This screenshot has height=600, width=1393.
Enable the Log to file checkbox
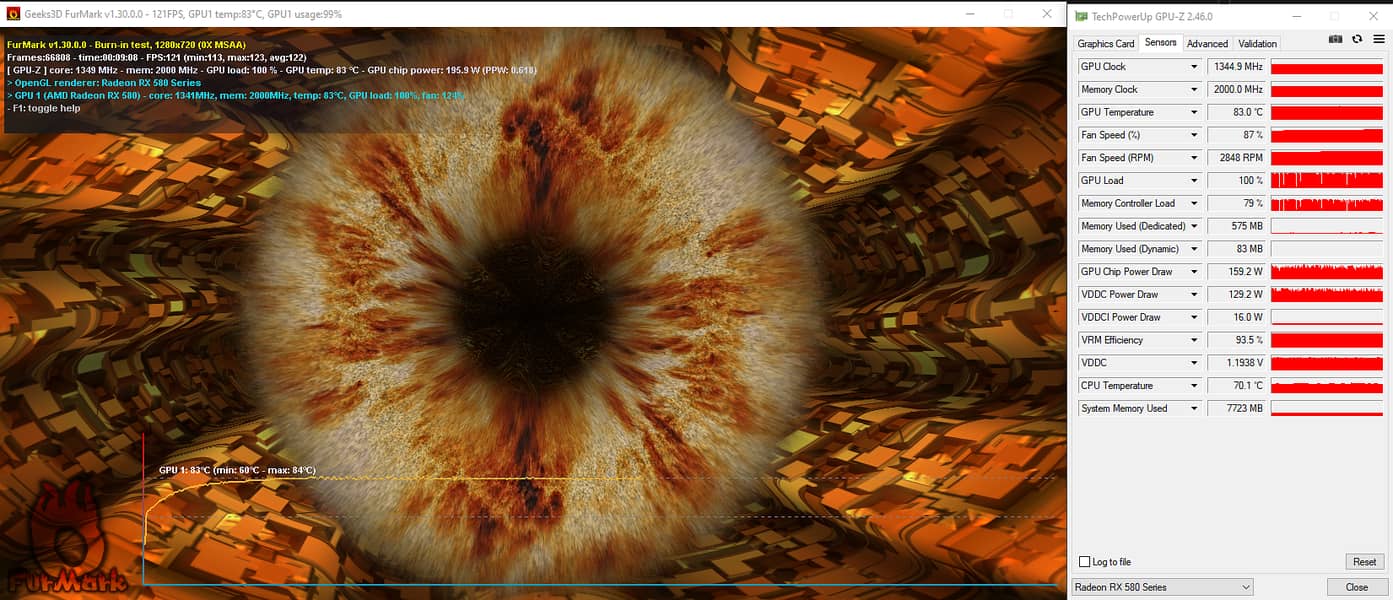click(x=1085, y=562)
